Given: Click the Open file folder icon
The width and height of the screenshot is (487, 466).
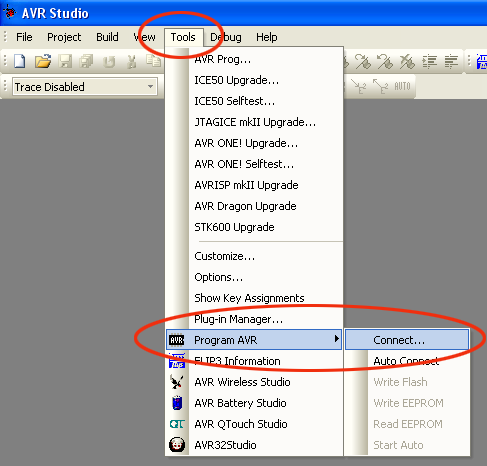Looking at the screenshot, I should (x=43, y=62).
